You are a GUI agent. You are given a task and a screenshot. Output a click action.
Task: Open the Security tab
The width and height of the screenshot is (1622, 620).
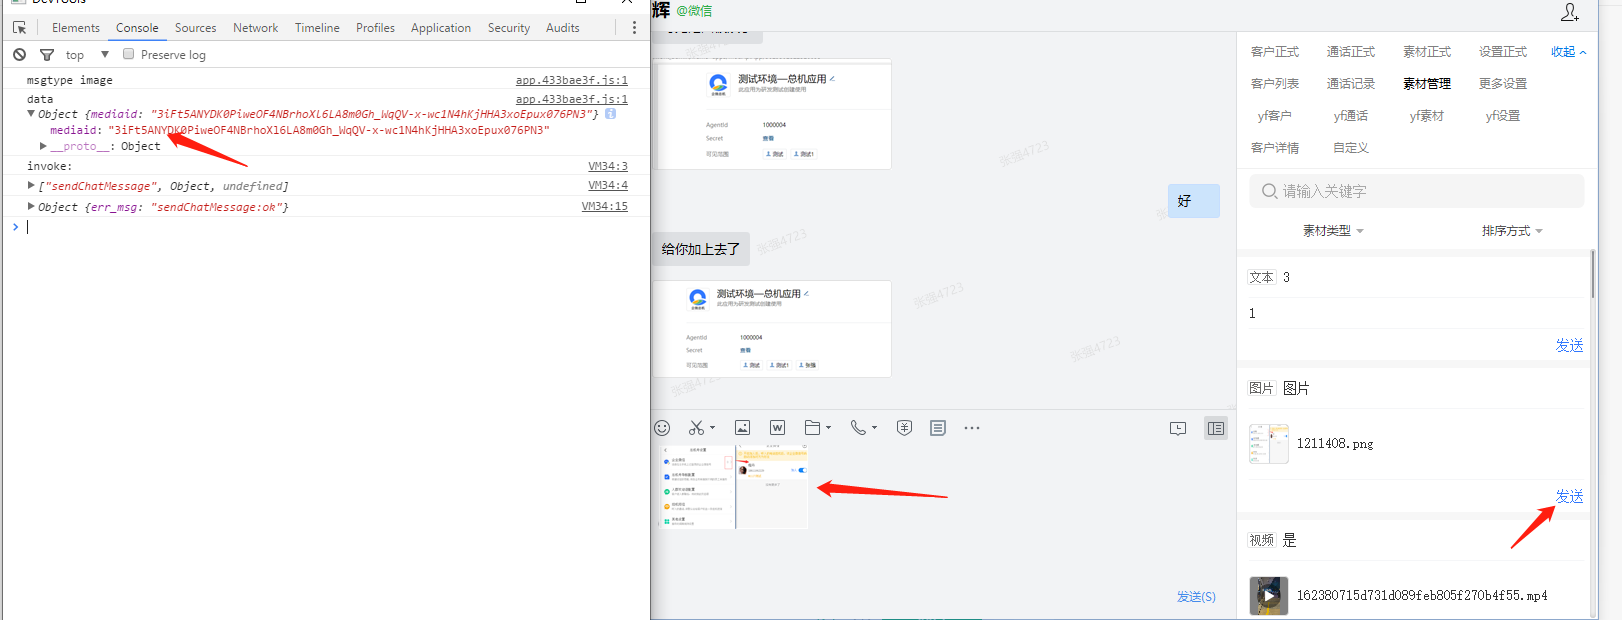pos(509,28)
